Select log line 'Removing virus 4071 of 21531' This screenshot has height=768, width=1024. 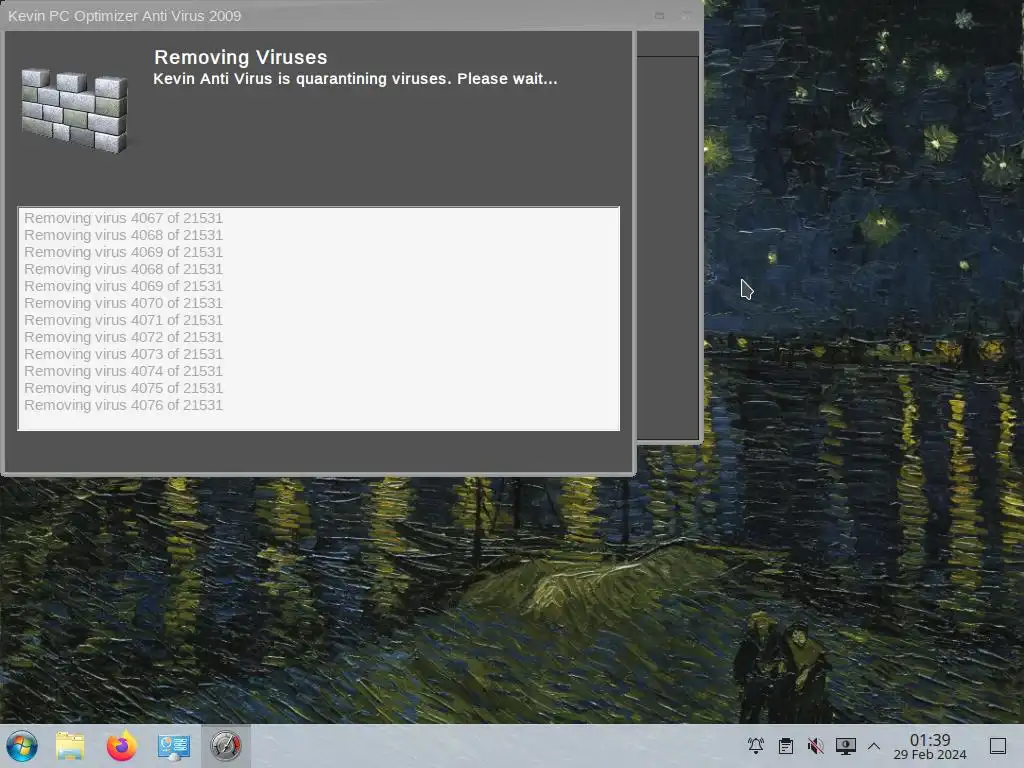123,320
